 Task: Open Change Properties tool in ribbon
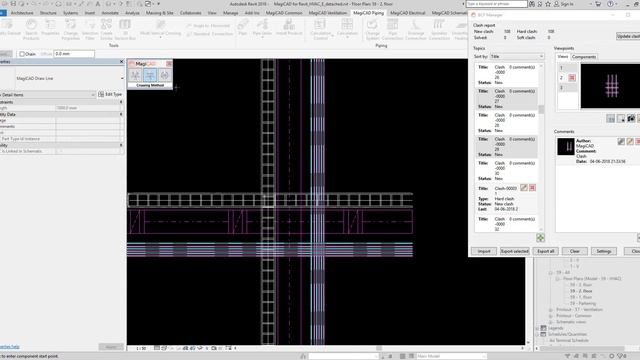(70, 29)
